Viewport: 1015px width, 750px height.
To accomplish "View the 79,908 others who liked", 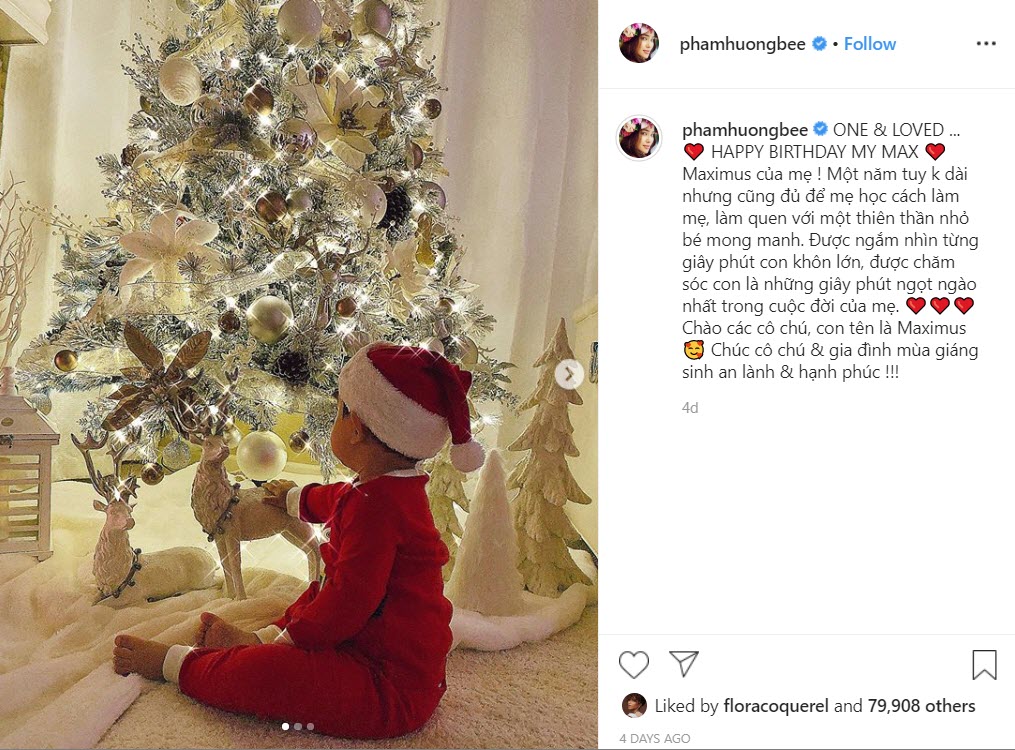I will [x=921, y=706].
